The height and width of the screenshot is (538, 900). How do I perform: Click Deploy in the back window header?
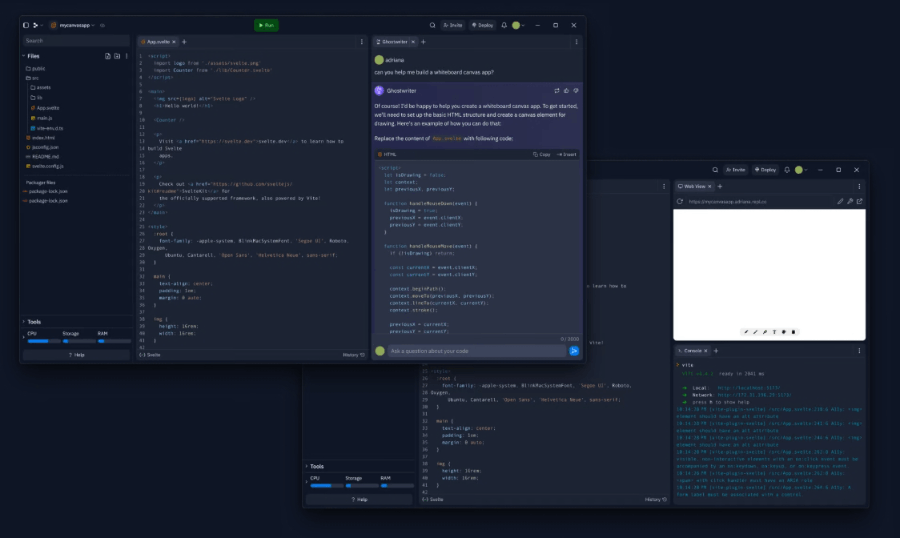point(765,170)
